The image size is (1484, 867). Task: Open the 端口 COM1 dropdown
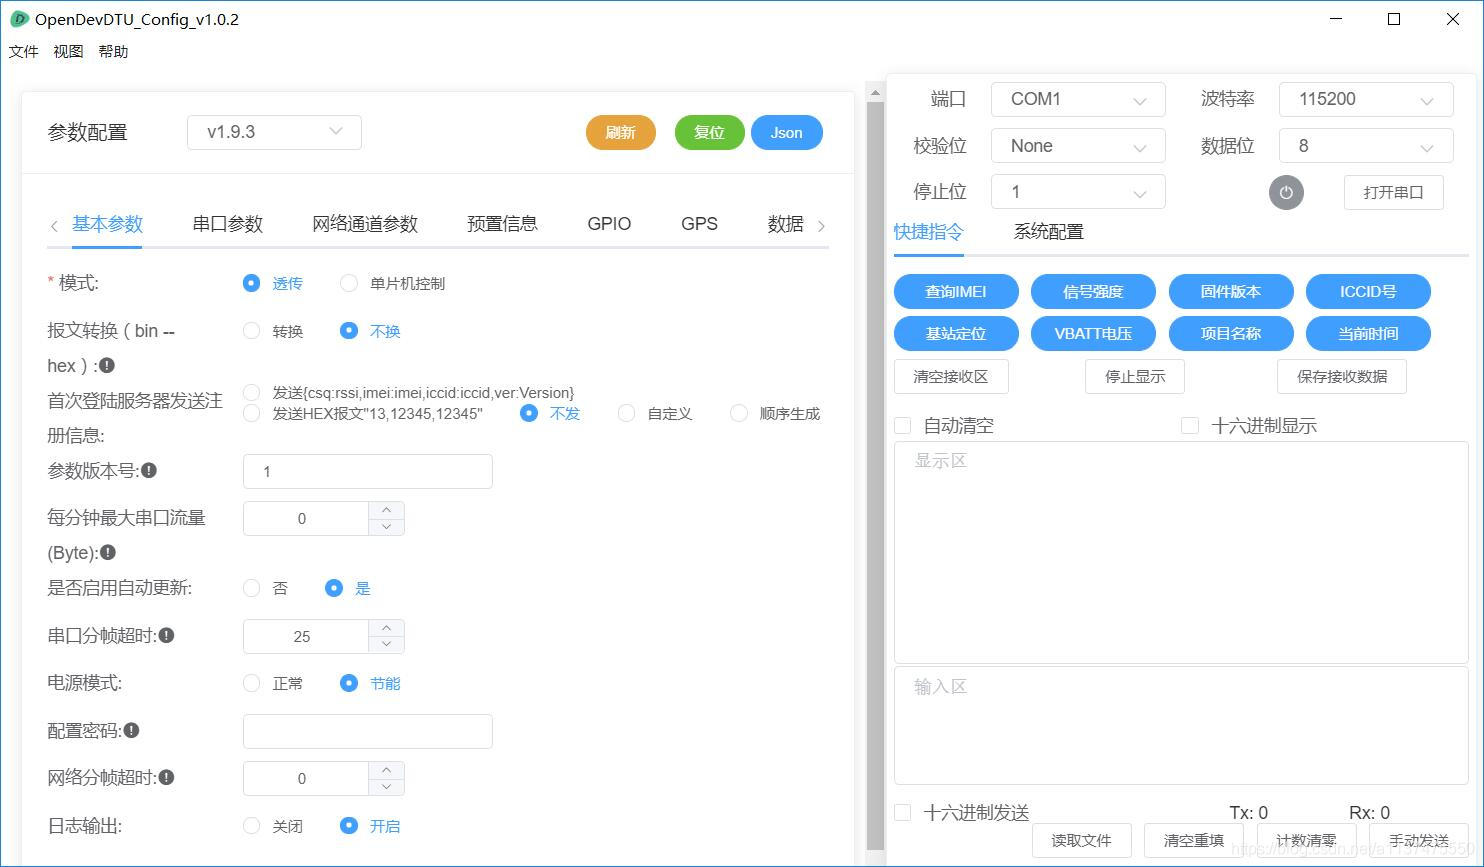coord(1078,99)
